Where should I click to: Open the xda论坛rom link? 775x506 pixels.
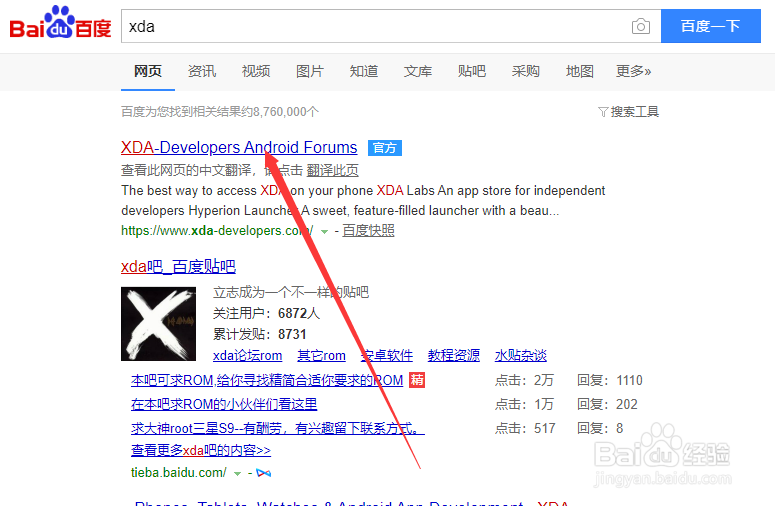pos(248,355)
